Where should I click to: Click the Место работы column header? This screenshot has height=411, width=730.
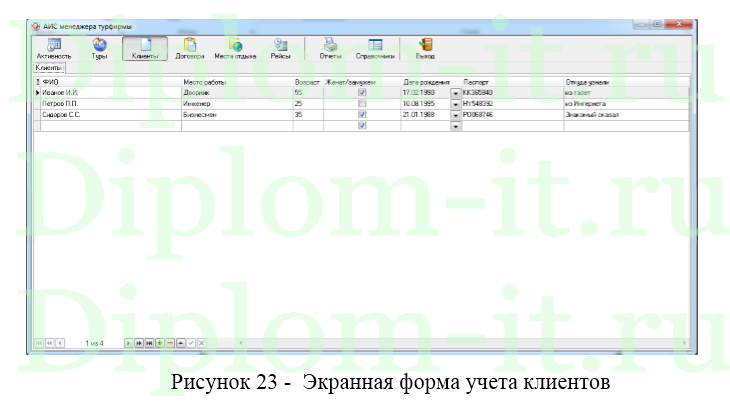237,82
